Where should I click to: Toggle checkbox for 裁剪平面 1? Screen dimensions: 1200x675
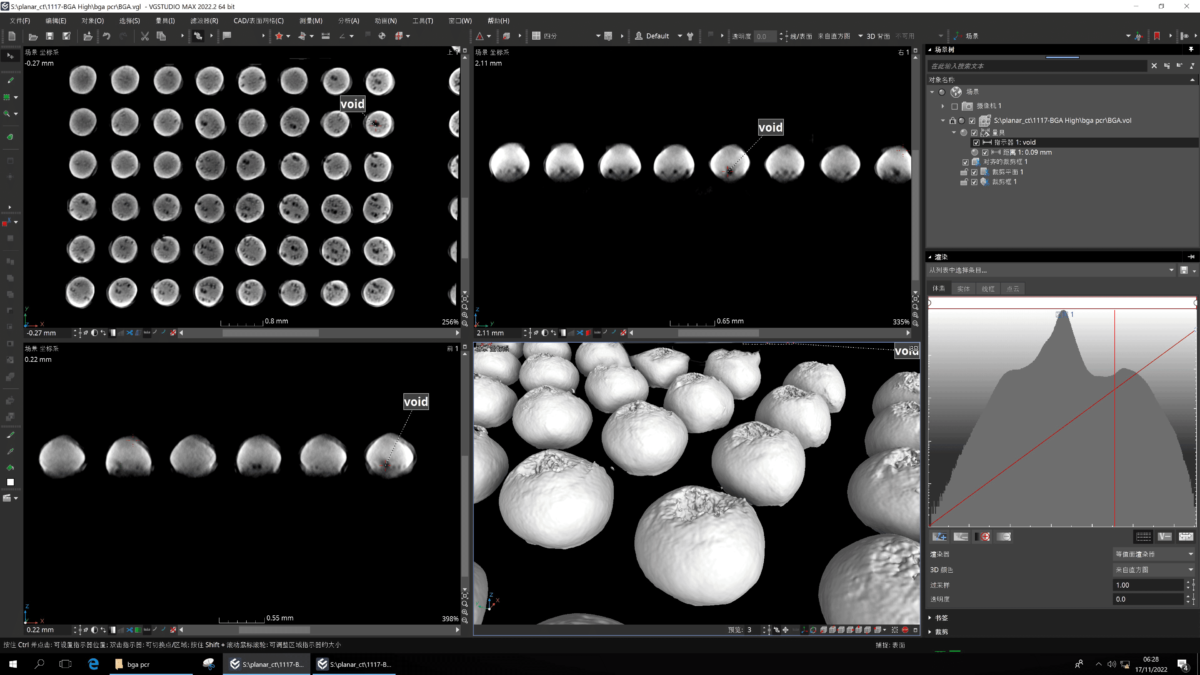tap(974, 172)
